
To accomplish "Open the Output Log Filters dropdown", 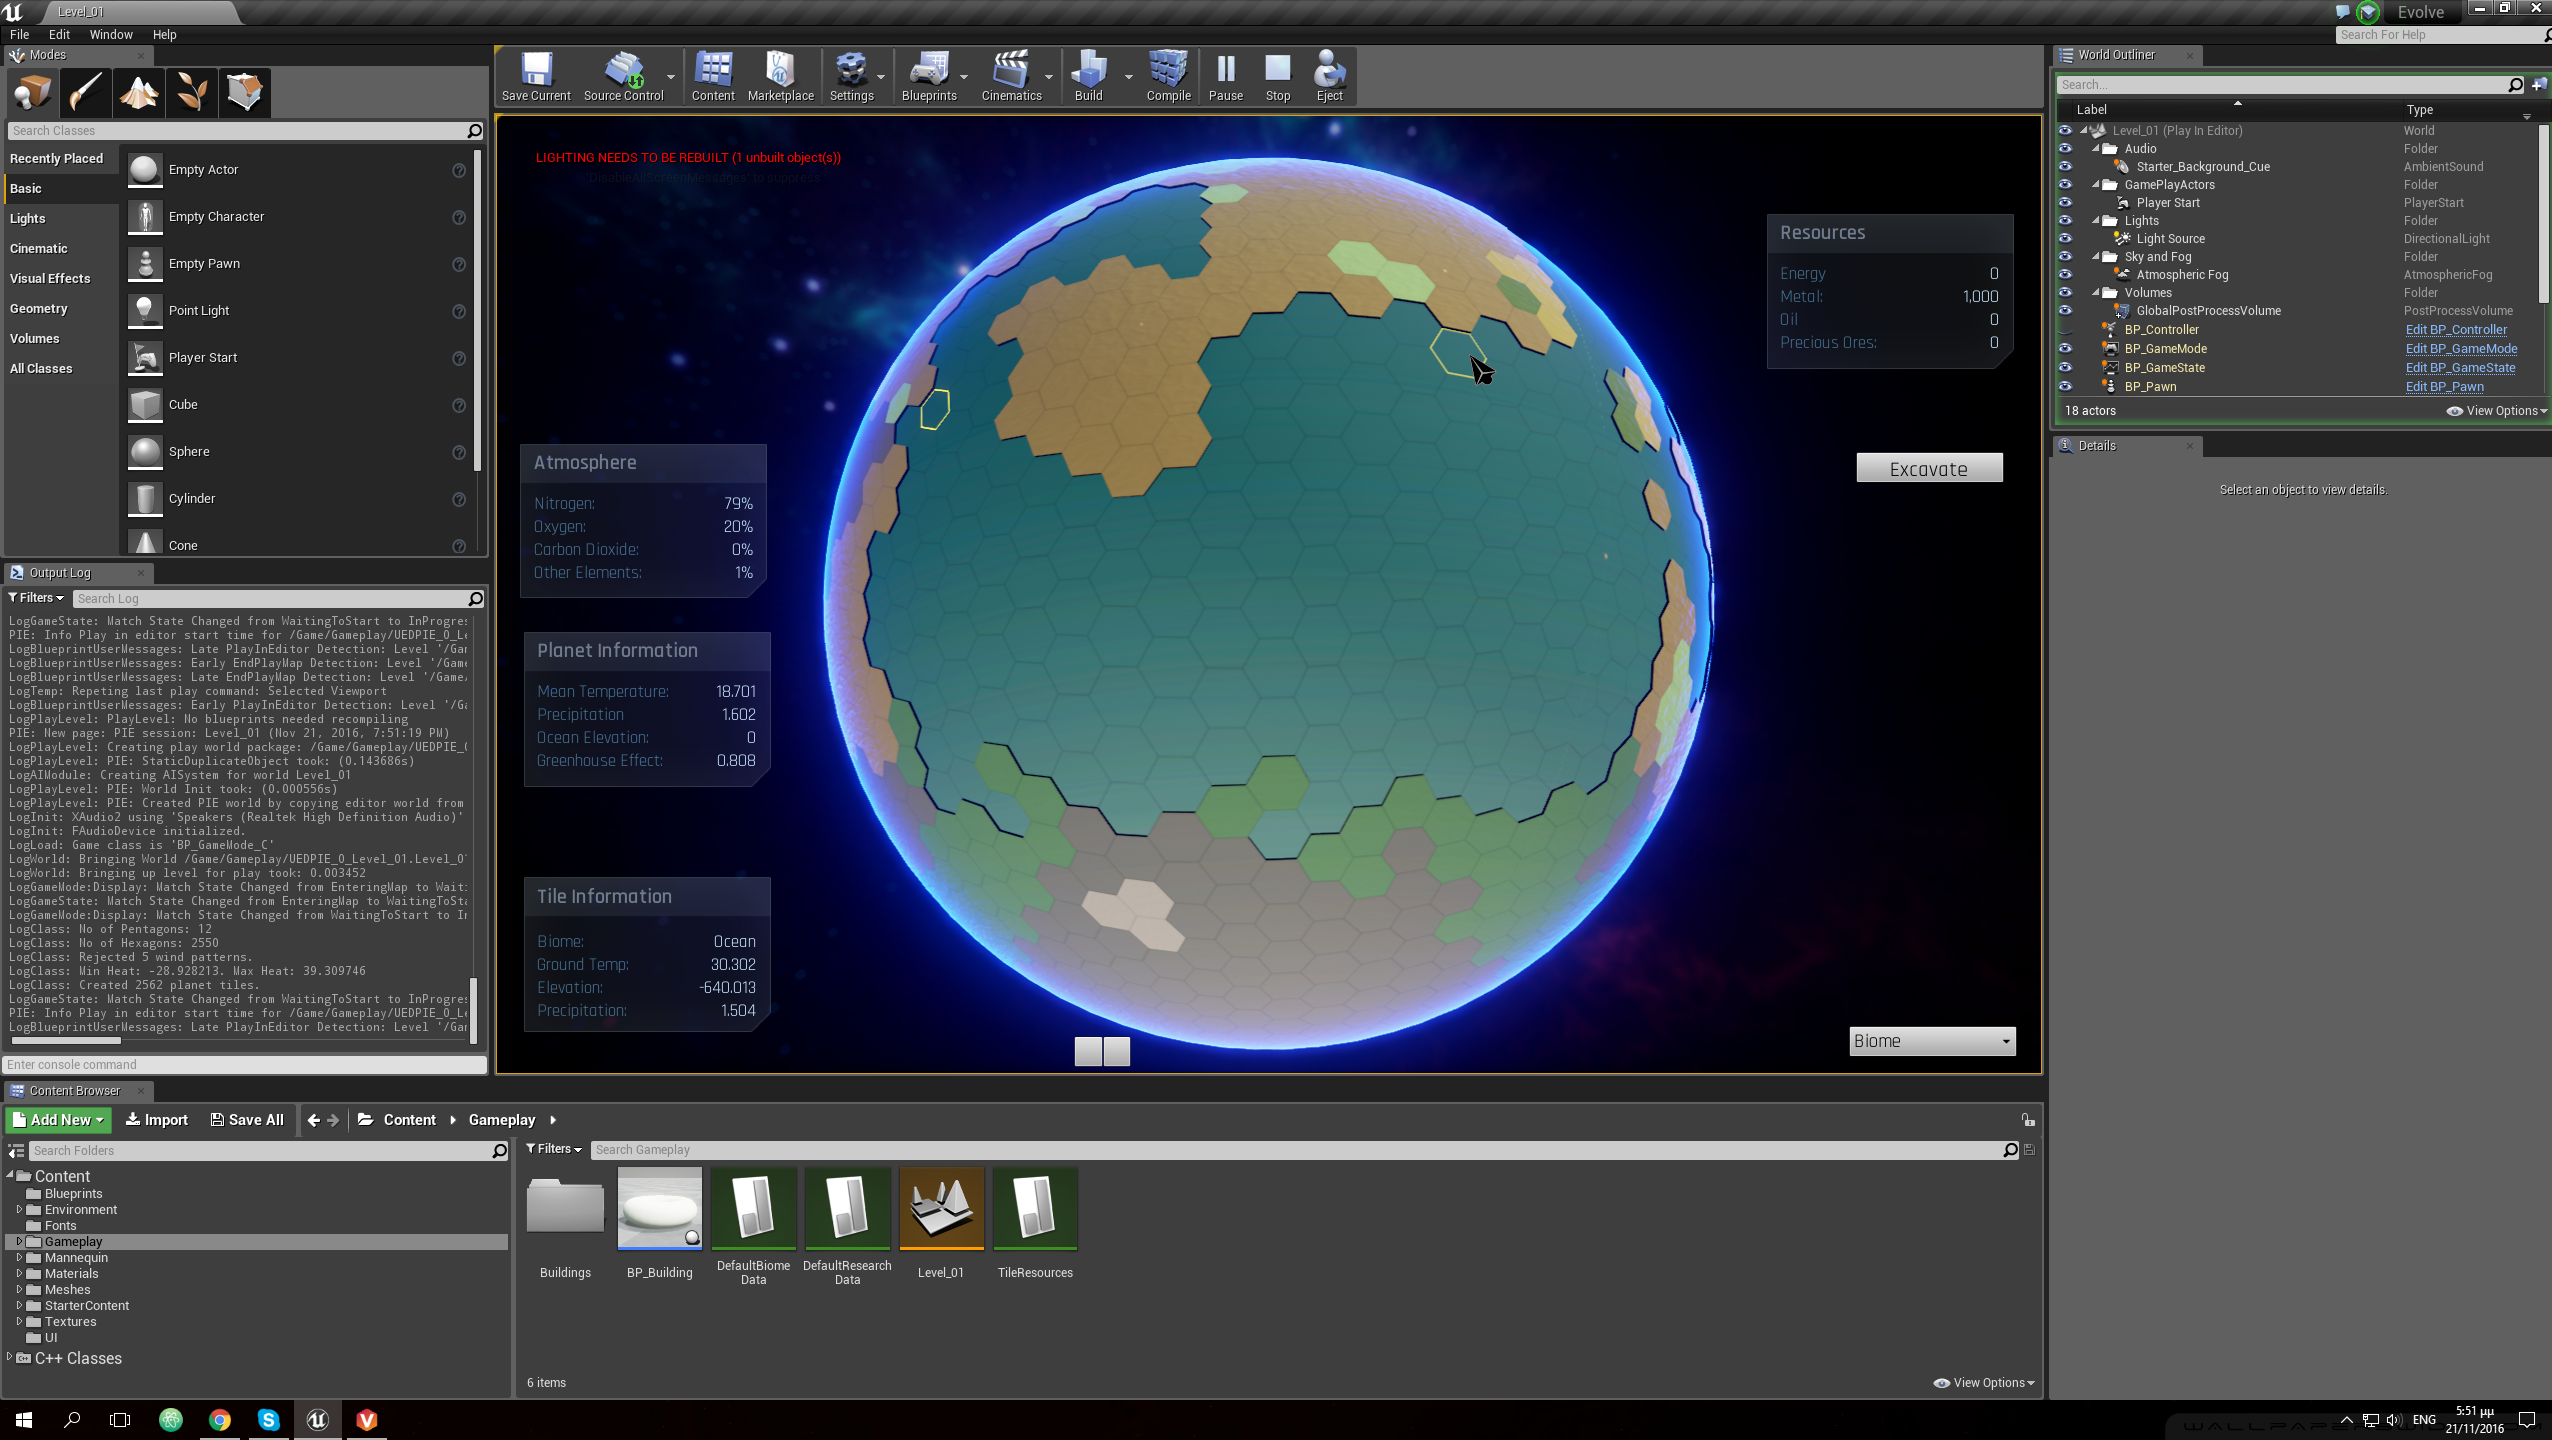I will point(36,598).
